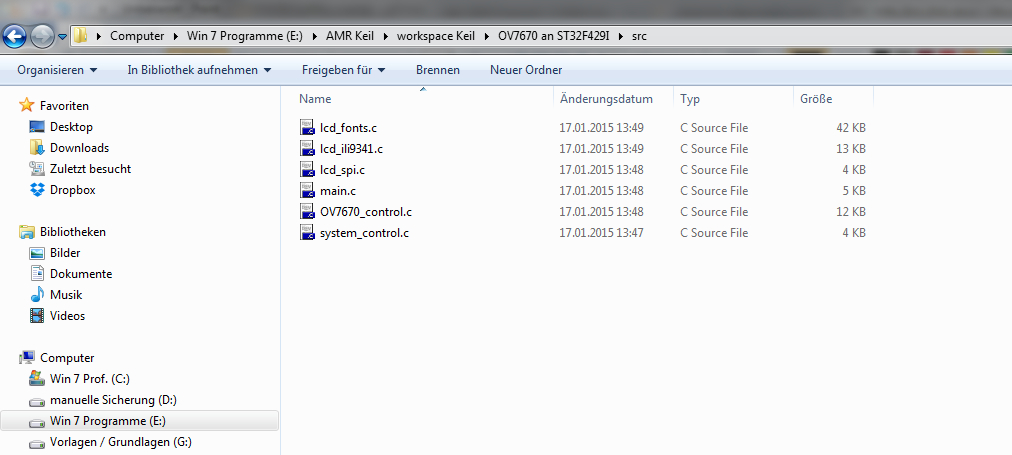Open the Musik library

(x=66, y=295)
